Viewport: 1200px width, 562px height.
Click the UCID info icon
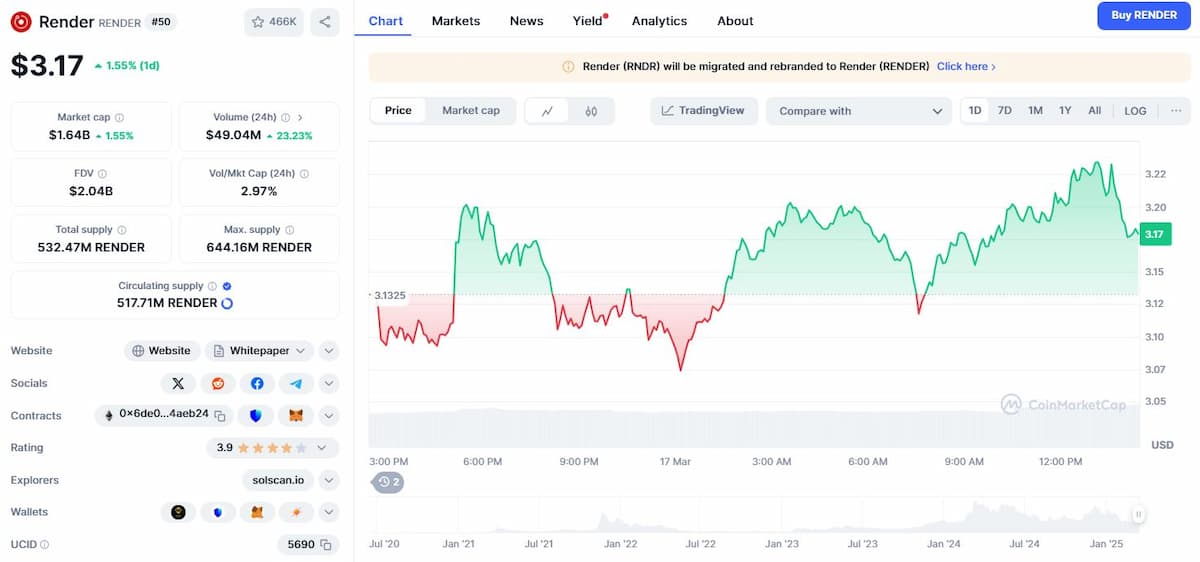45,545
